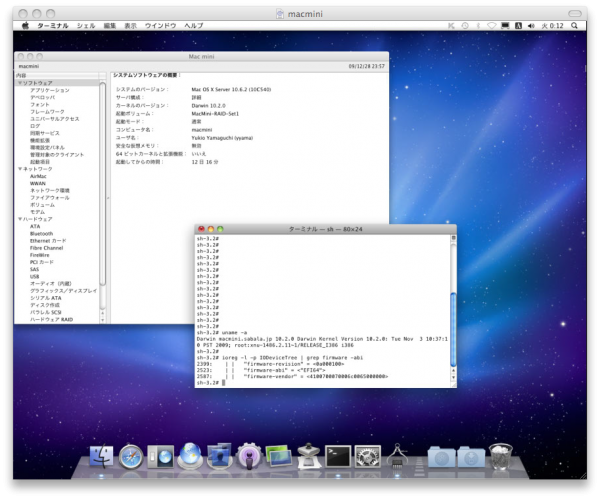Open the Downloads folder stack in Dock
The width and height of the screenshot is (600, 499).
471,457
